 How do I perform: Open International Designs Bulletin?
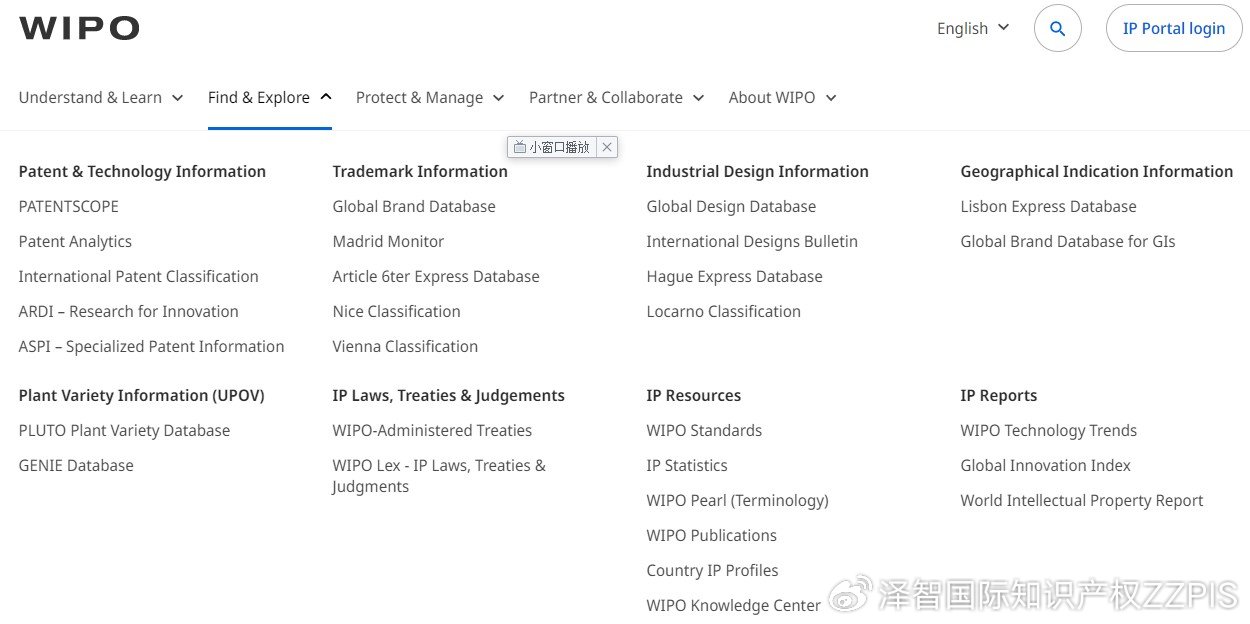pyautogui.click(x=752, y=241)
